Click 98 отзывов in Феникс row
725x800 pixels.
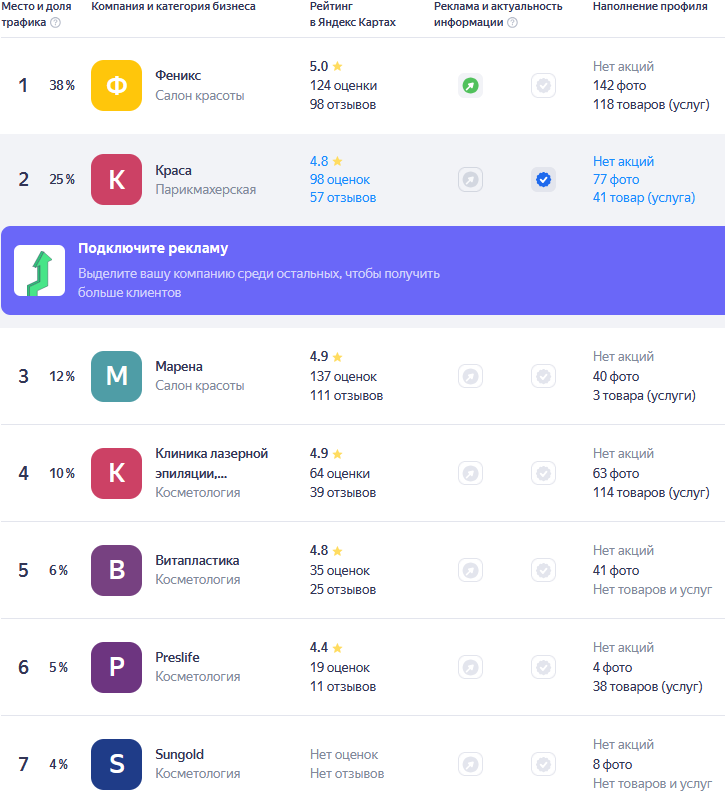point(343,105)
